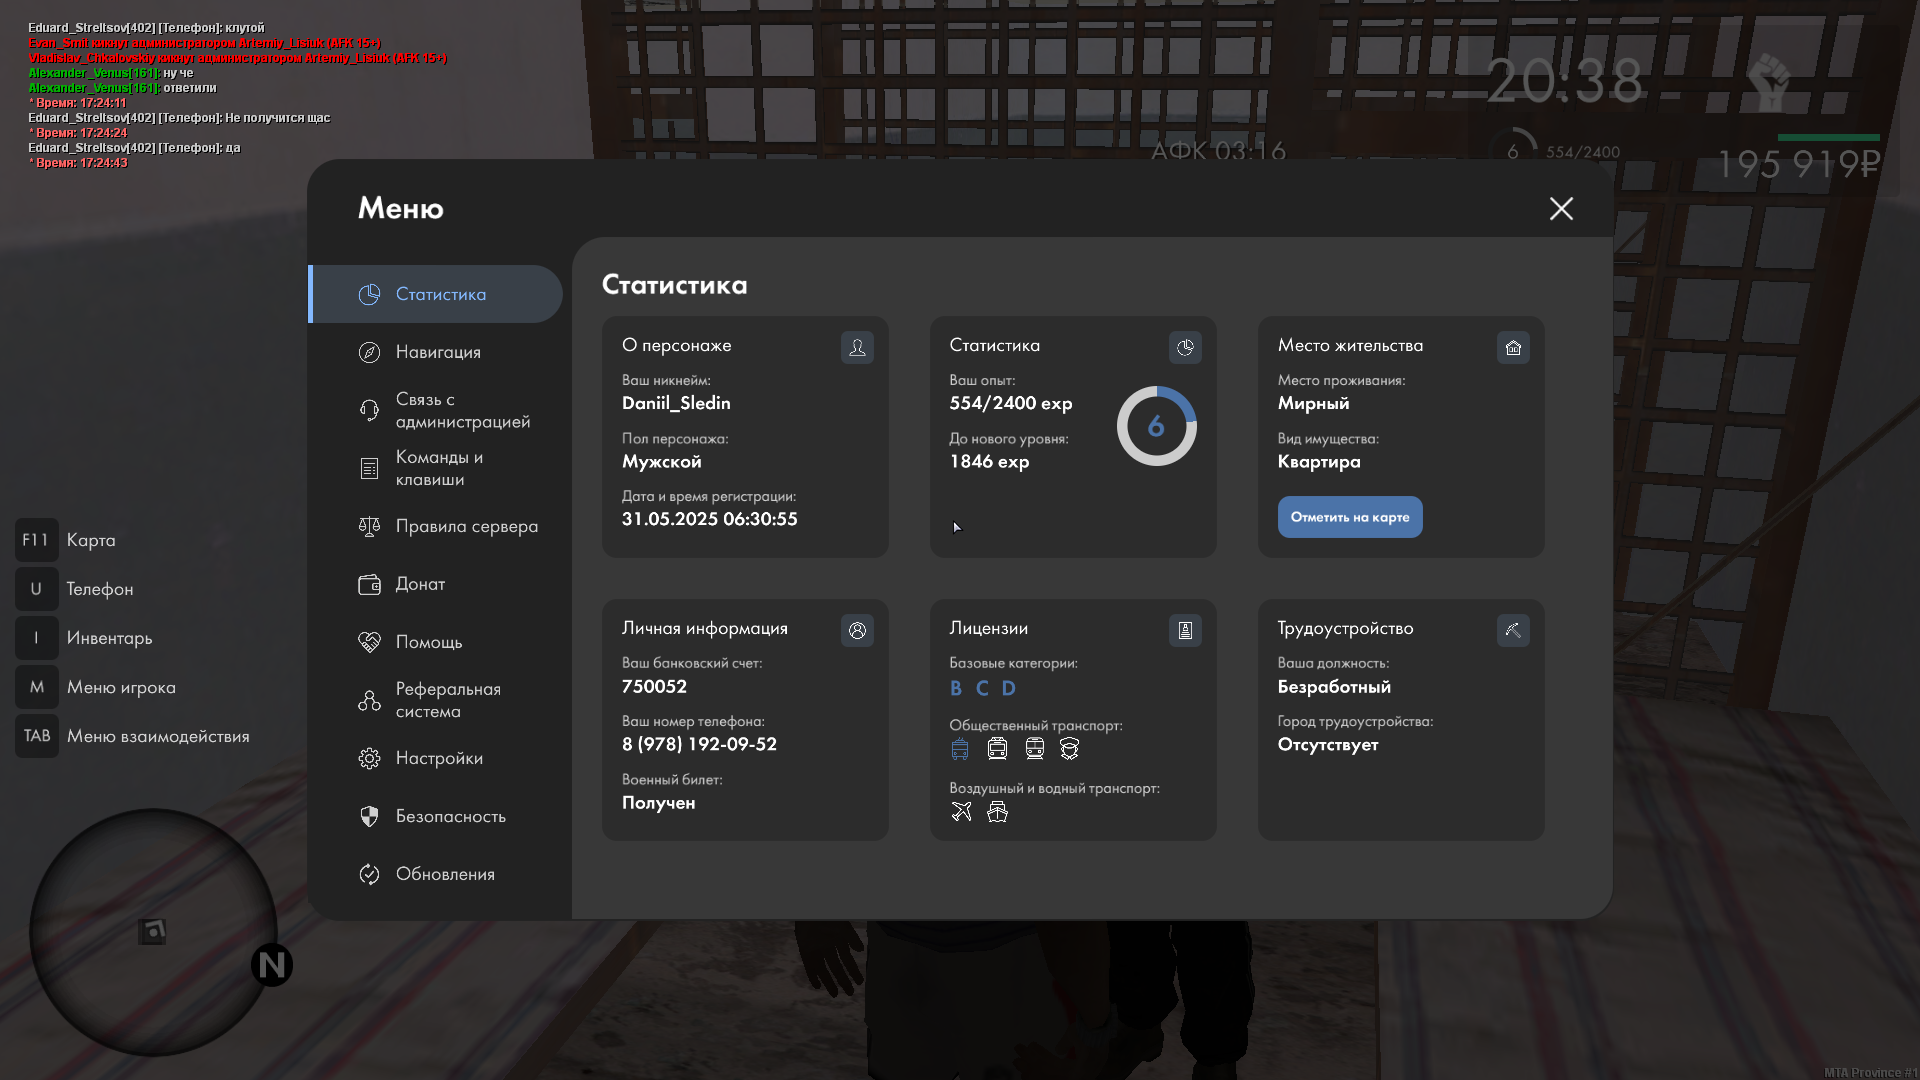Viewport: 1920px width, 1080px height.
Task: Go to Настройки in the sidebar
Action: click(439, 758)
